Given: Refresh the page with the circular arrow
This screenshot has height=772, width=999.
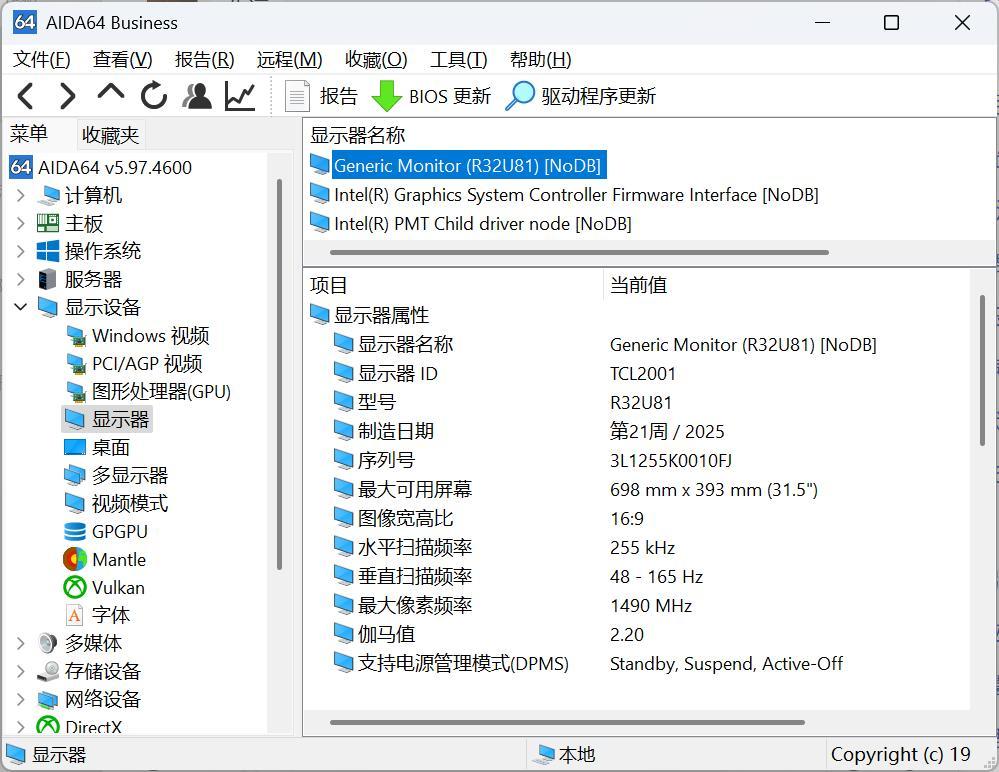Looking at the screenshot, I should [154, 96].
